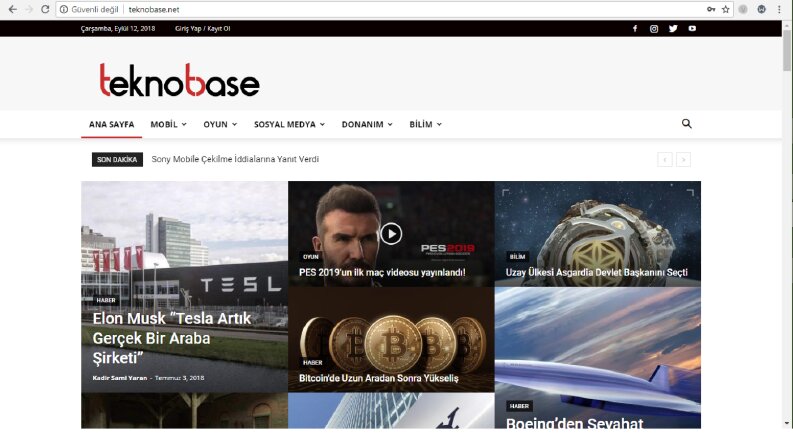793x446 pixels.
Task: Expand the OYUN menu dropdown
Action: (x=220, y=124)
